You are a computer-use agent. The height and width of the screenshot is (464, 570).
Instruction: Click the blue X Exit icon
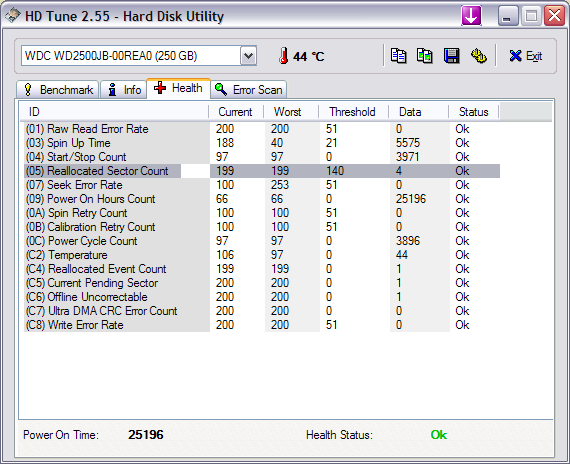tap(515, 56)
